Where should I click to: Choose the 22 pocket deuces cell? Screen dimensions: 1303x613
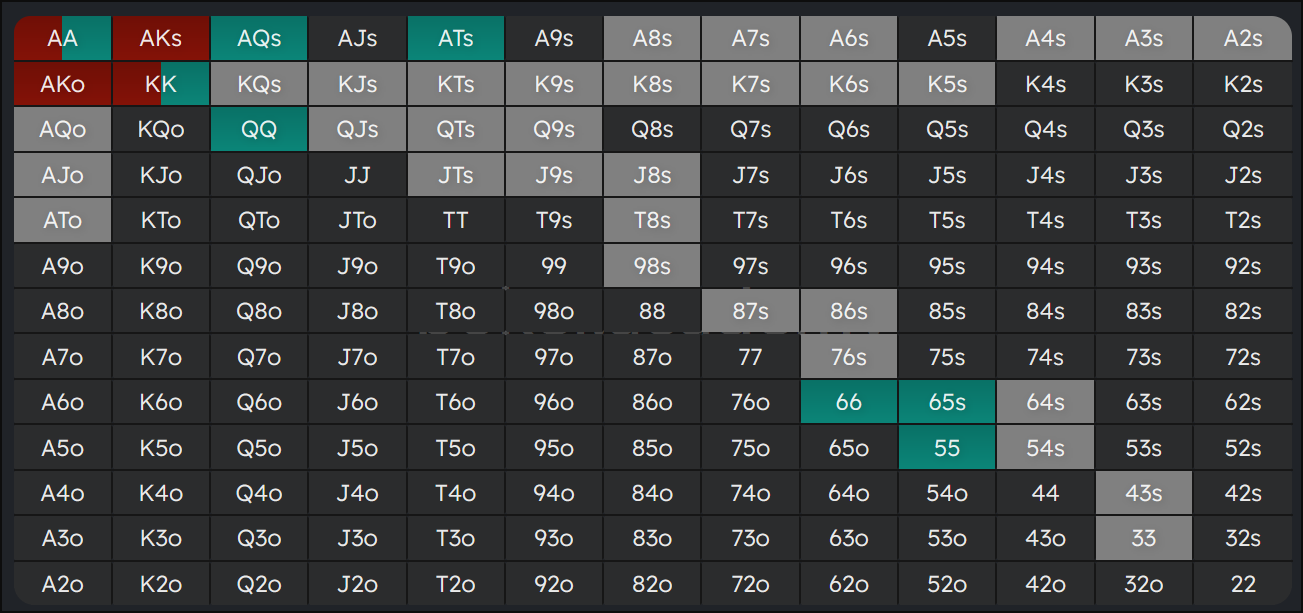pyautogui.click(x=1242, y=584)
